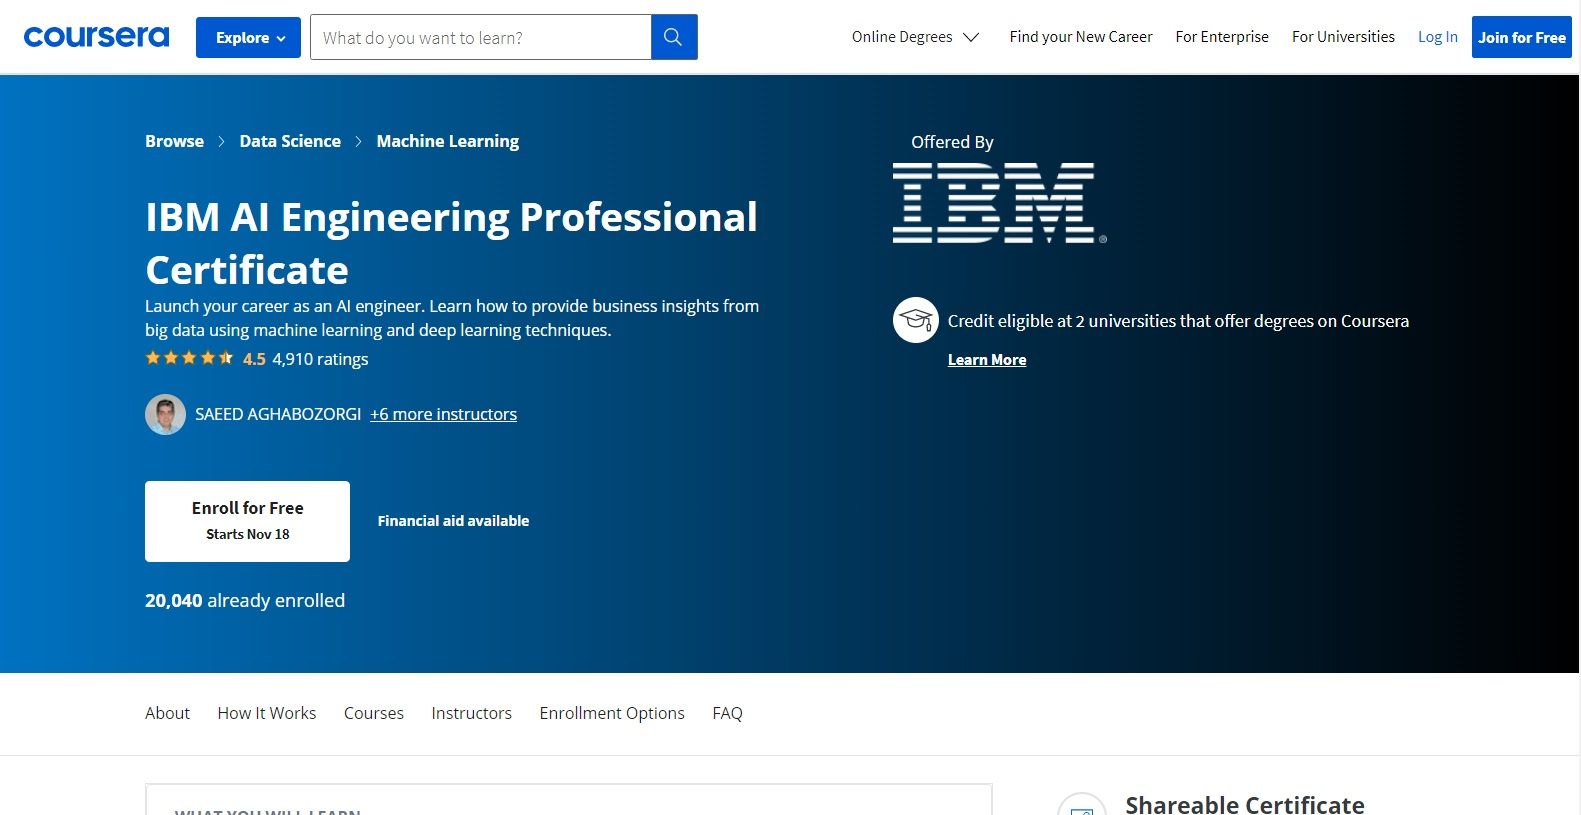The height and width of the screenshot is (815, 1581).
Task: View the +6 more instructors link
Action: (x=443, y=414)
